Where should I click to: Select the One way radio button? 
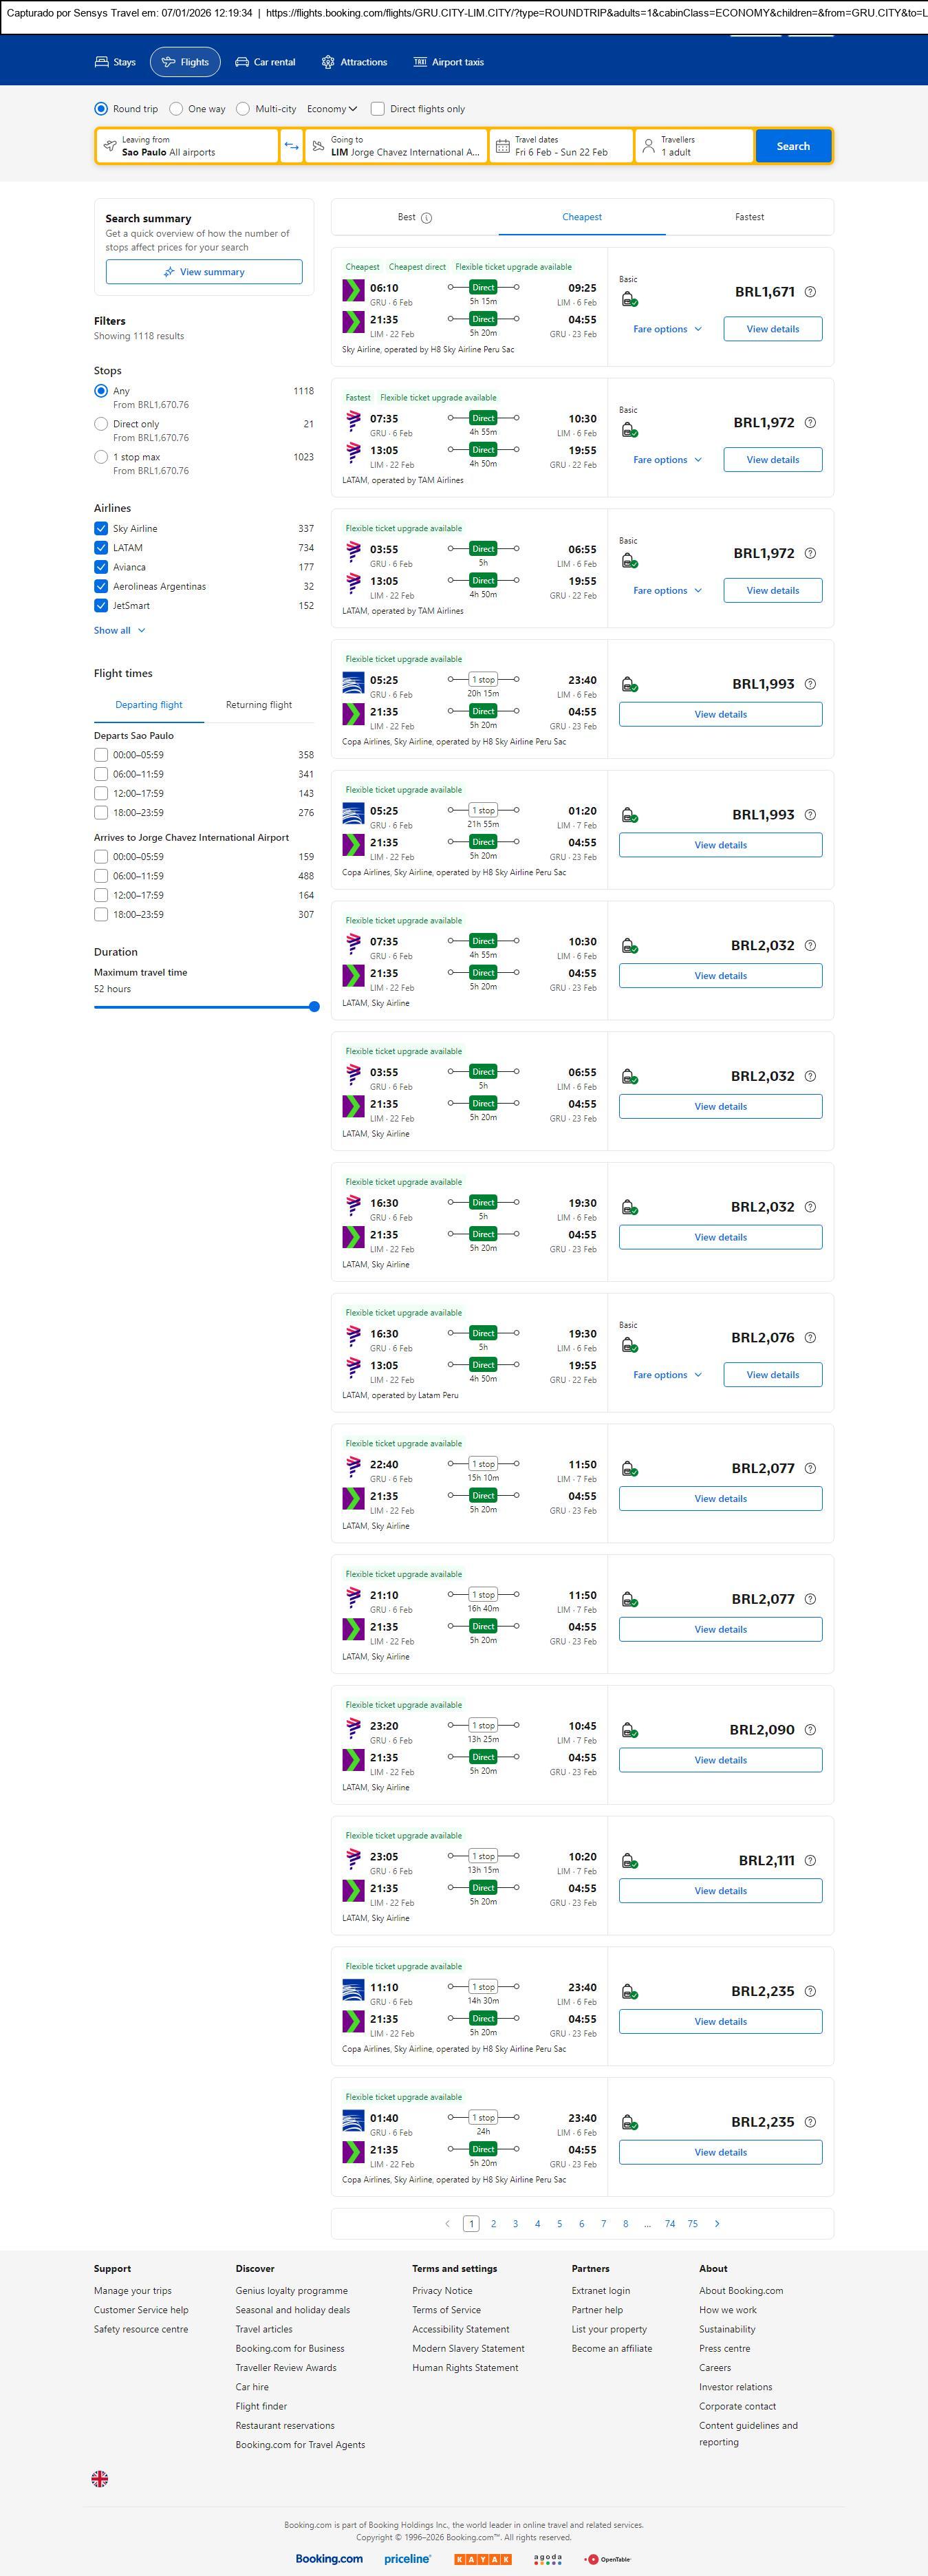click(176, 109)
